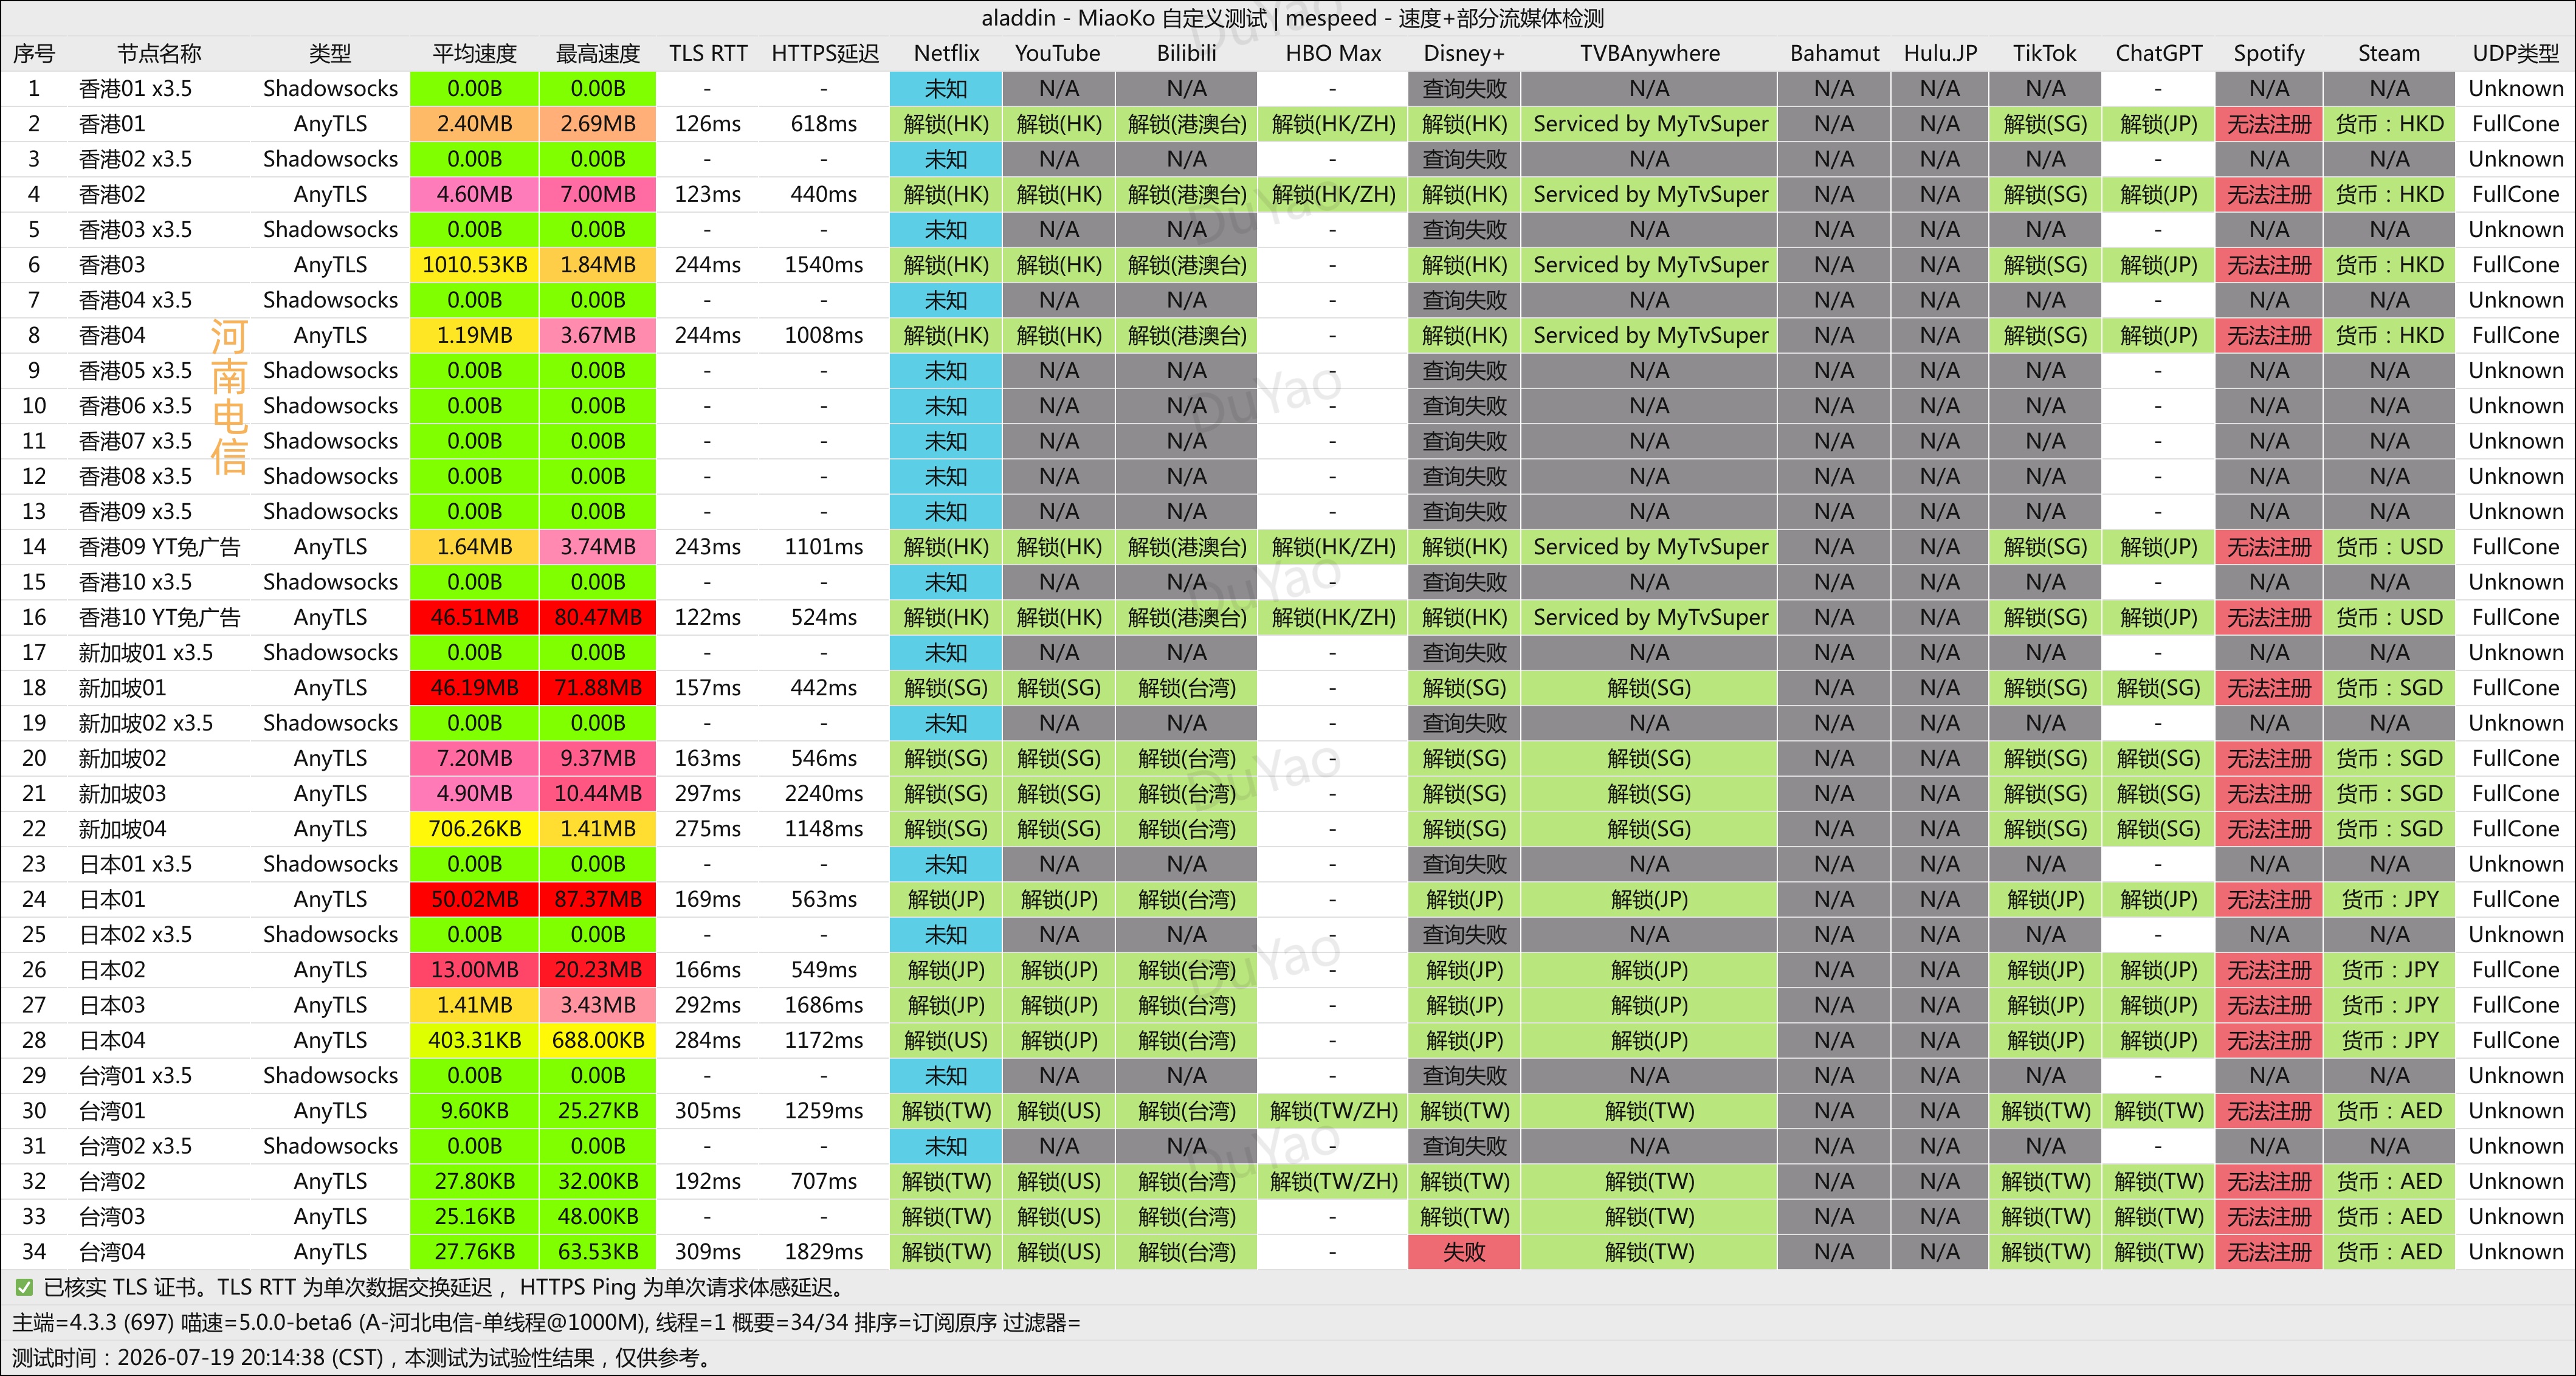Click the TVBAnywhere column header

tap(1650, 54)
